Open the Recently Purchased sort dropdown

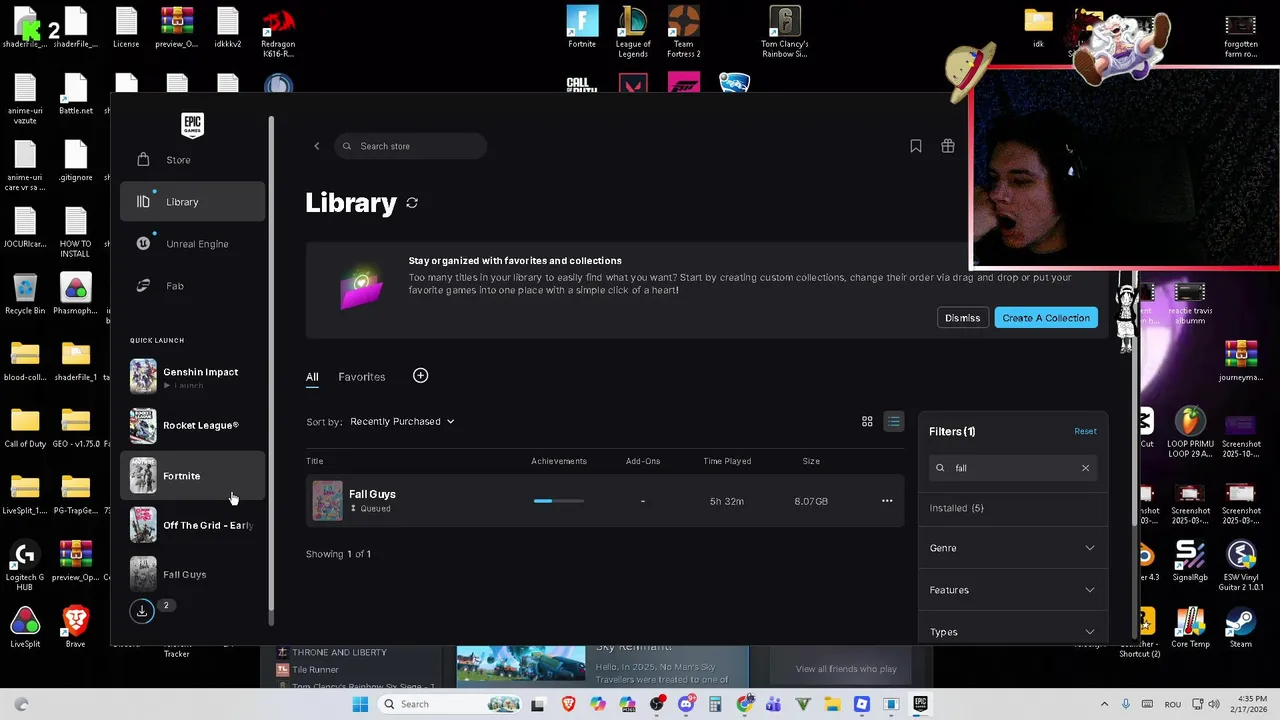(402, 422)
